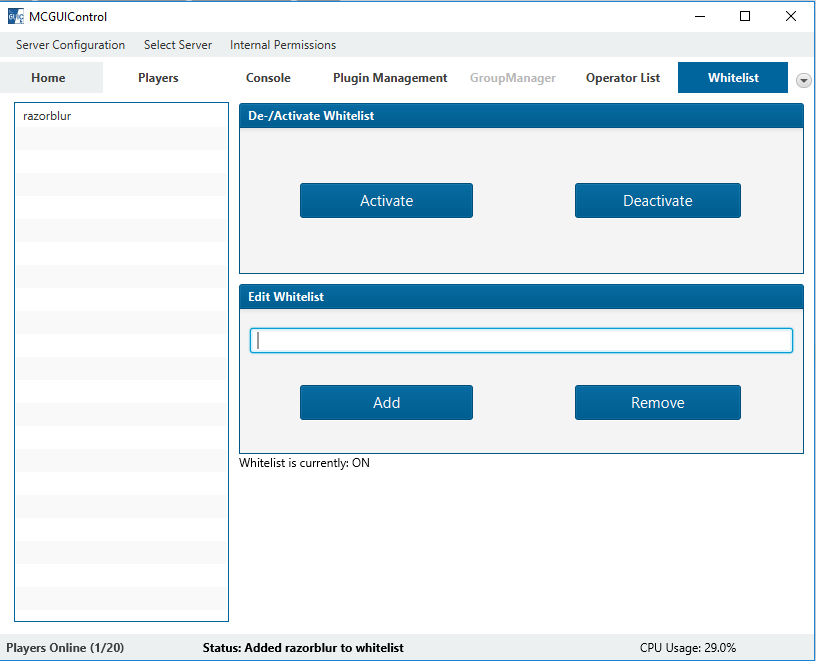Open the Server Configuration menu
The image size is (816, 661).
(x=70, y=45)
